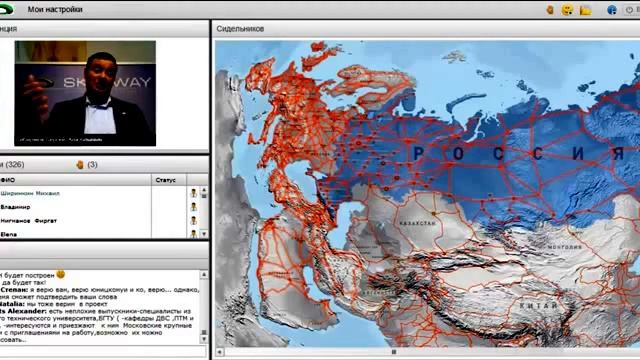The width and height of the screenshot is (640, 360).
Task: Click participant list scroll up arrow
Action: (x=204, y=191)
